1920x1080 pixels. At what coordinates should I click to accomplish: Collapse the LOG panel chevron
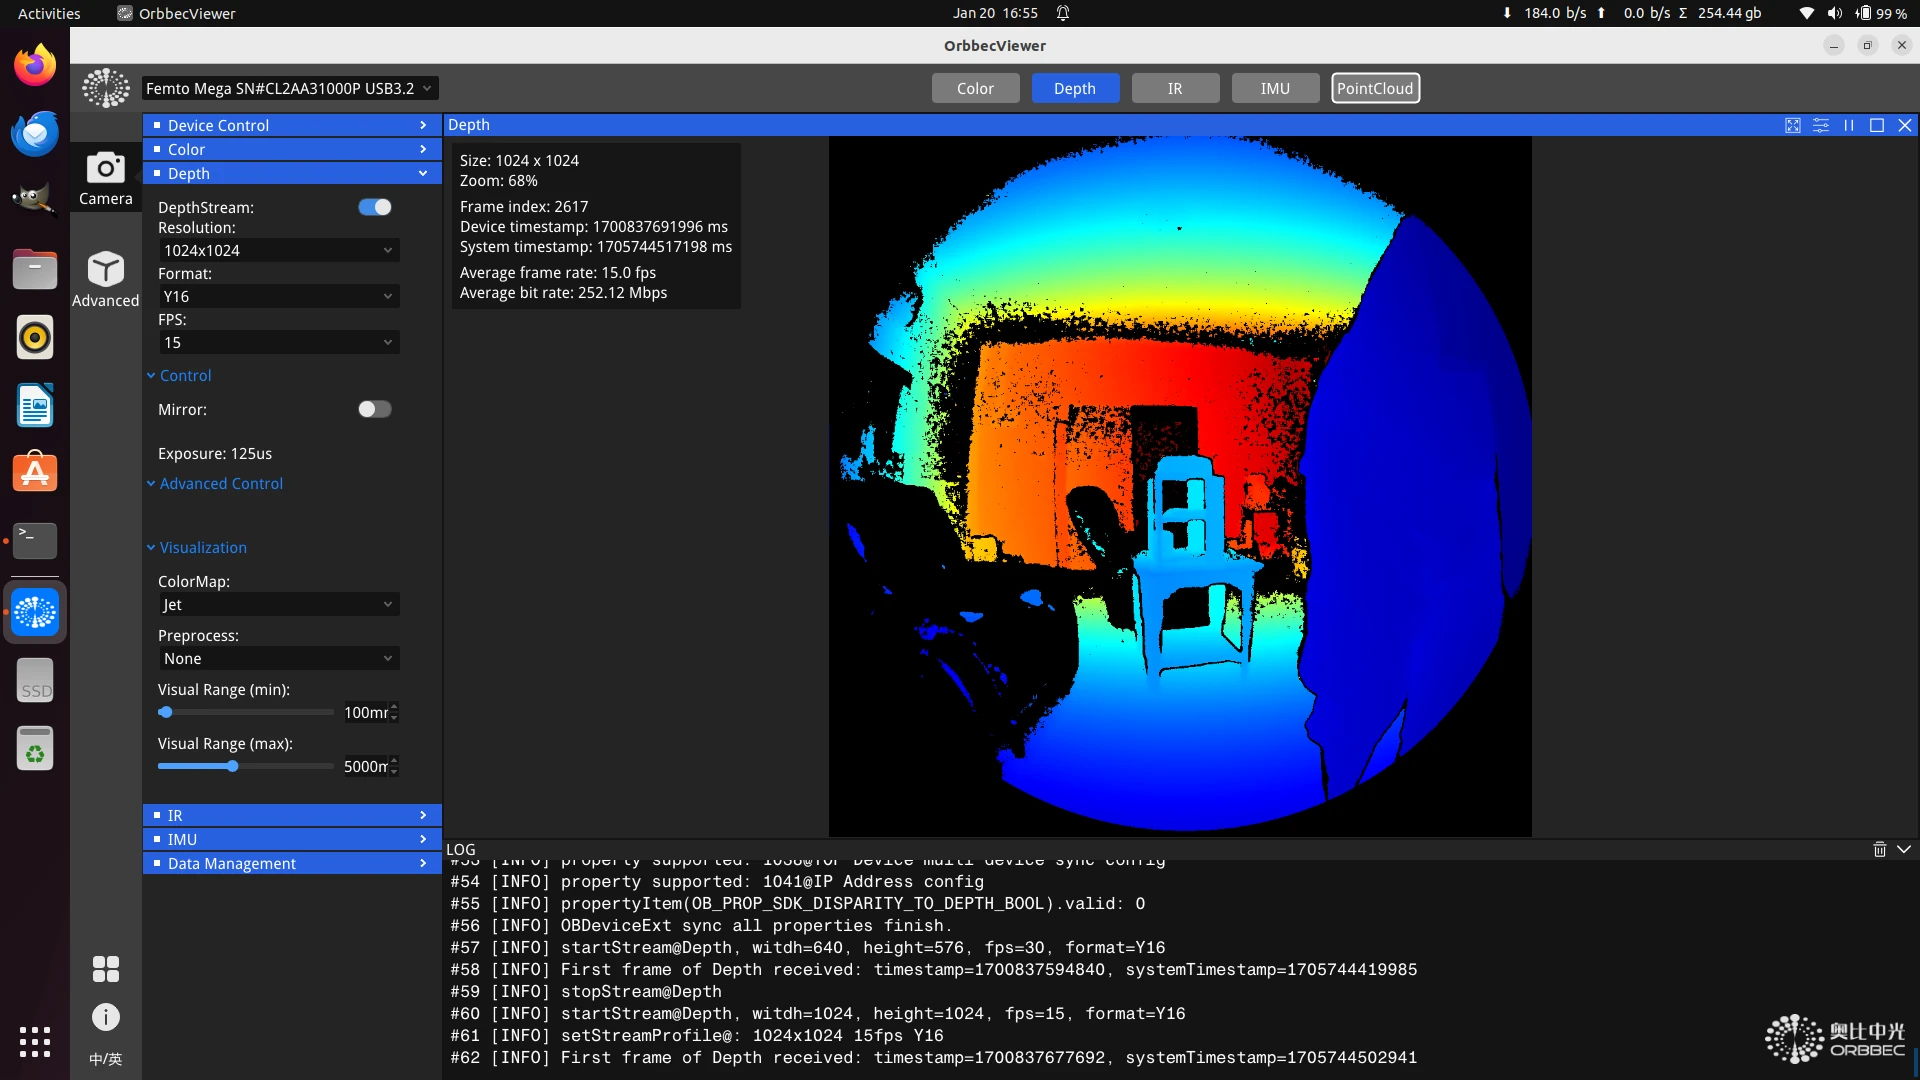pos(1903,849)
